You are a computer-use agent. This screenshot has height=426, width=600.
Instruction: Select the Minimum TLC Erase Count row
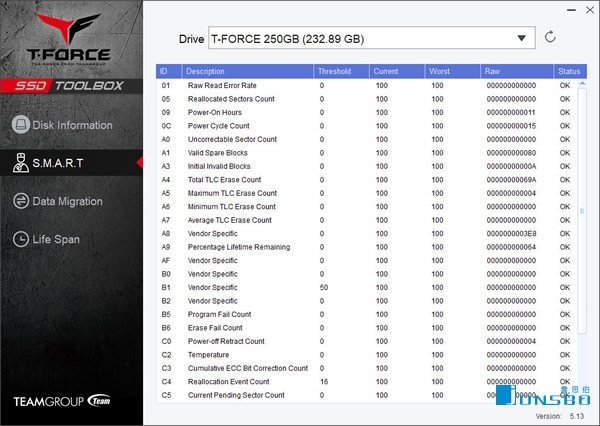coord(367,207)
